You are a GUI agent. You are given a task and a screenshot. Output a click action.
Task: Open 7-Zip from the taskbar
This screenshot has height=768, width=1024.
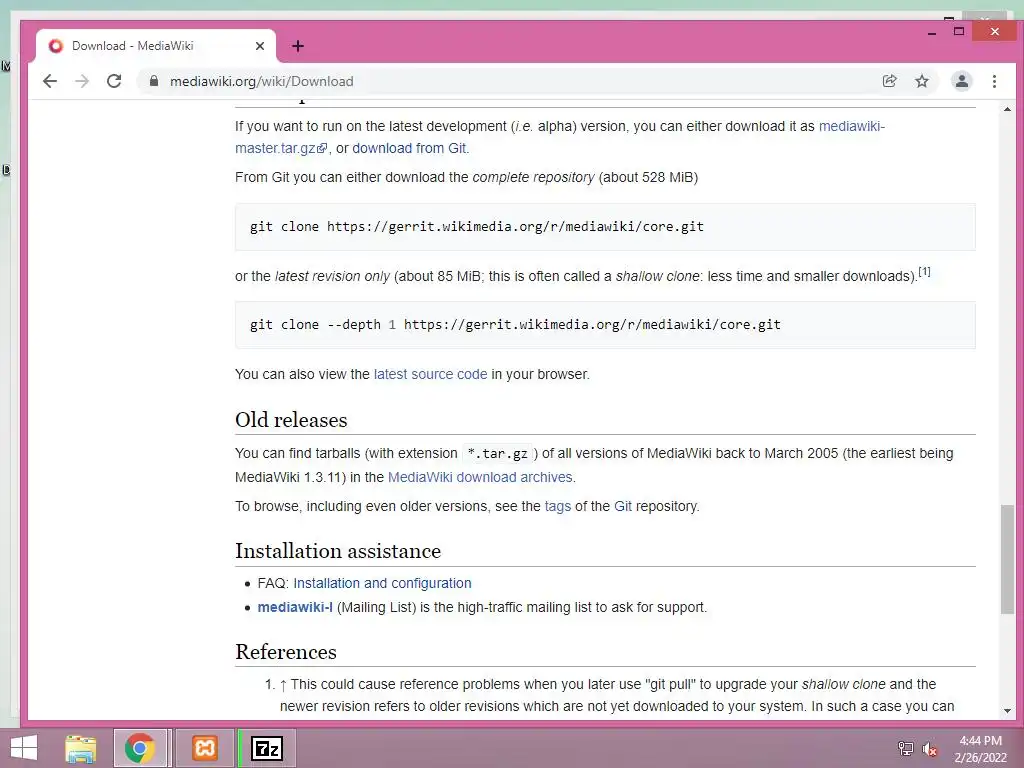coord(266,748)
